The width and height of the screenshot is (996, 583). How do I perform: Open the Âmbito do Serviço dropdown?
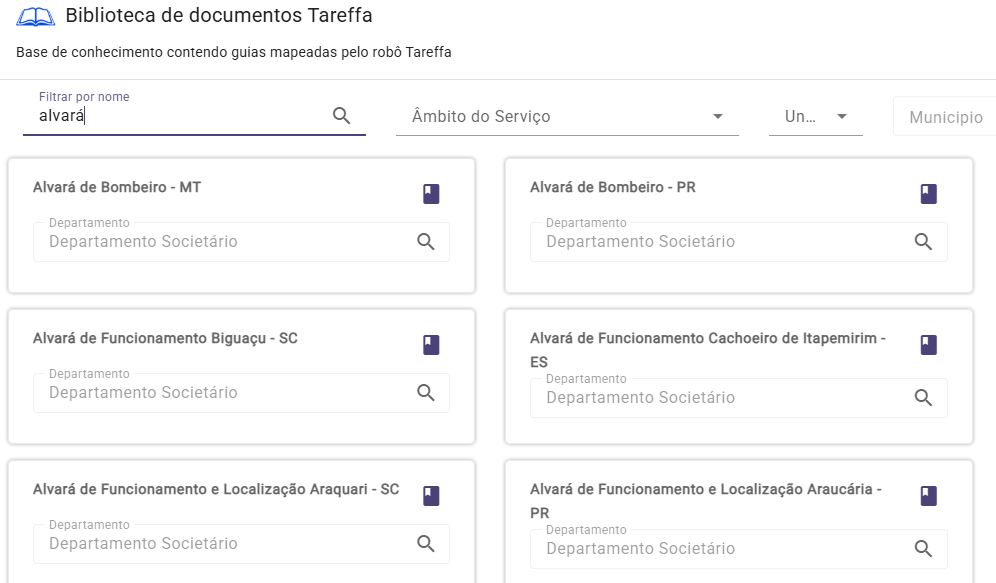(x=567, y=117)
